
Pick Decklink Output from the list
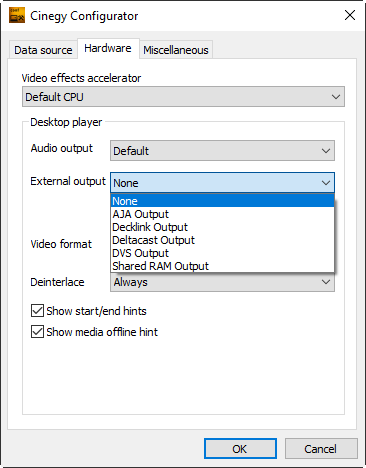pos(223,227)
